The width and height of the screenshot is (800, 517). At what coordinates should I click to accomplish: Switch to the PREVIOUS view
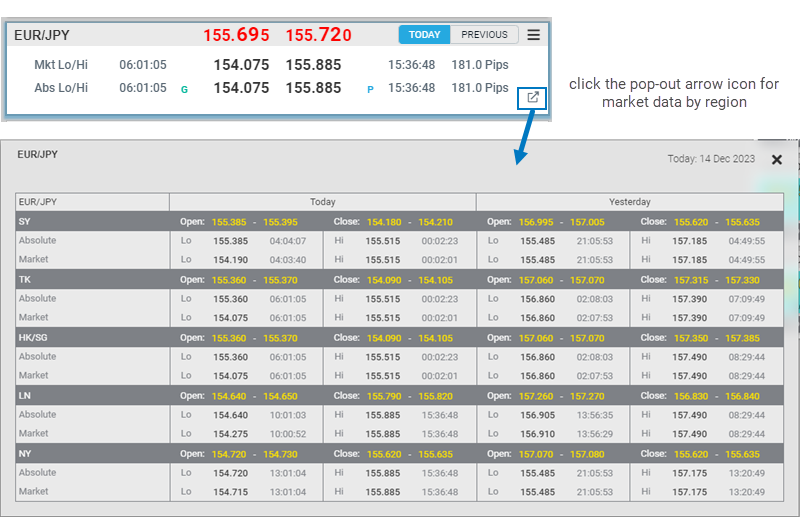(x=484, y=35)
